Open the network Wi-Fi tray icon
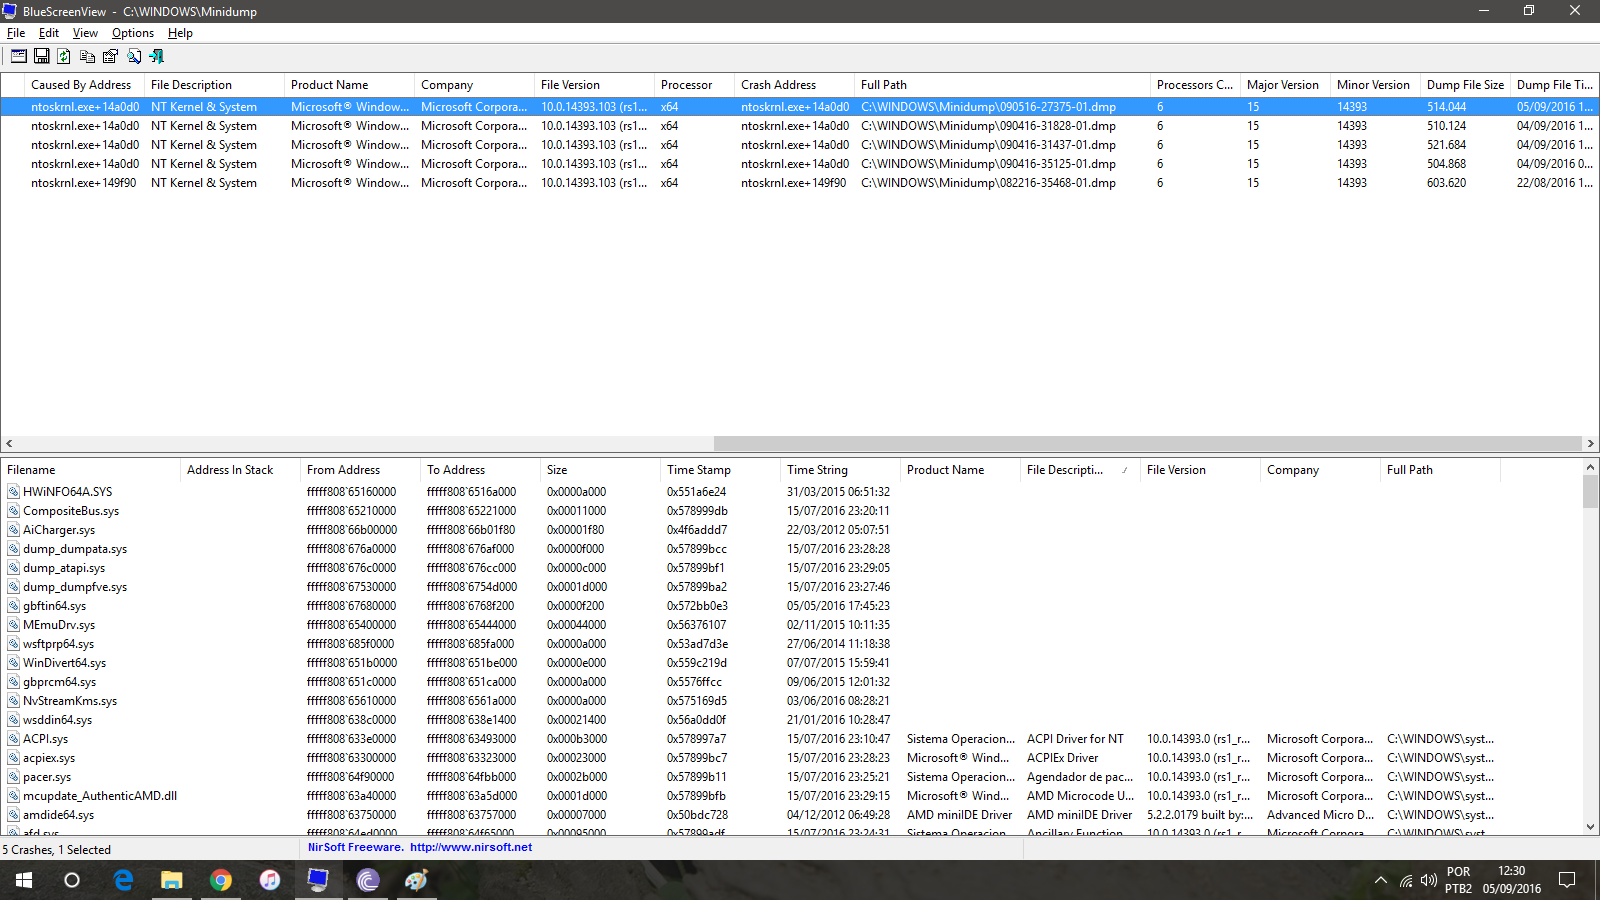The image size is (1600, 900). pos(1406,880)
